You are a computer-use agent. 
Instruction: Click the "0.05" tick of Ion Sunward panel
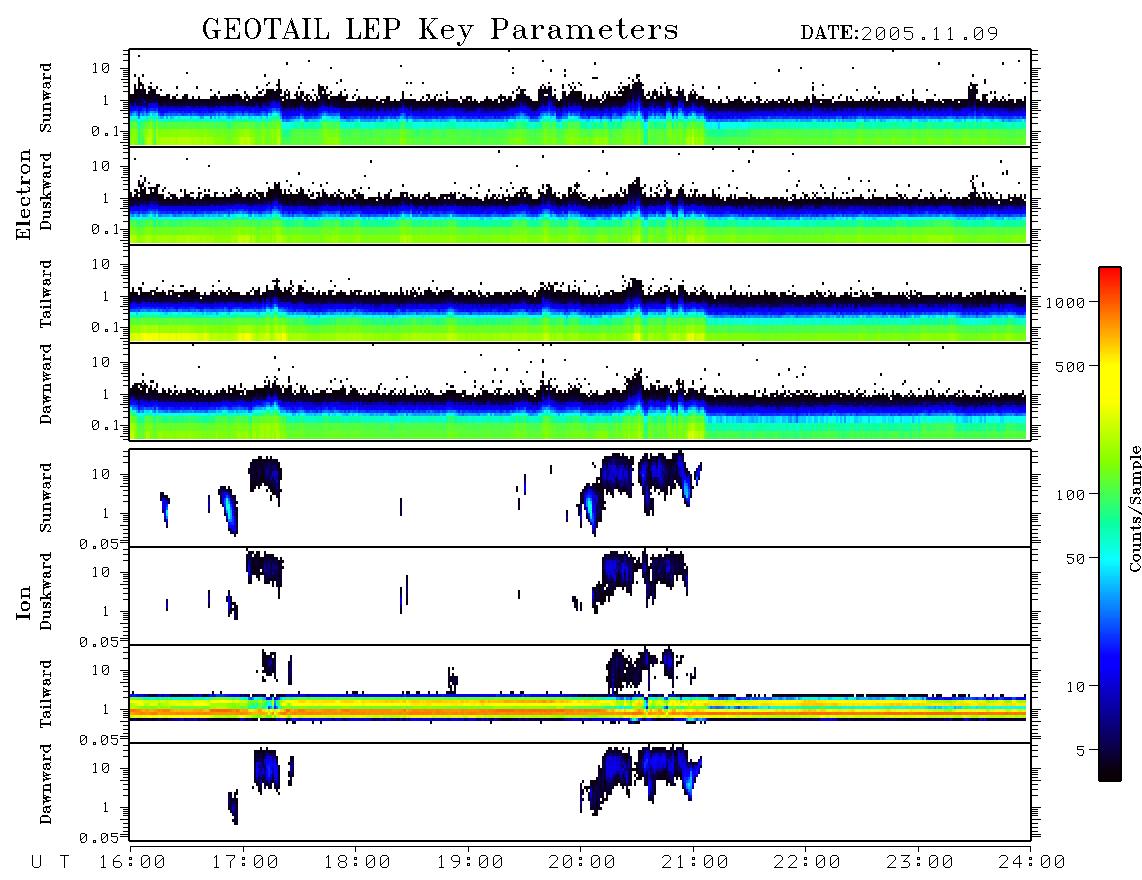tap(98, 543)
